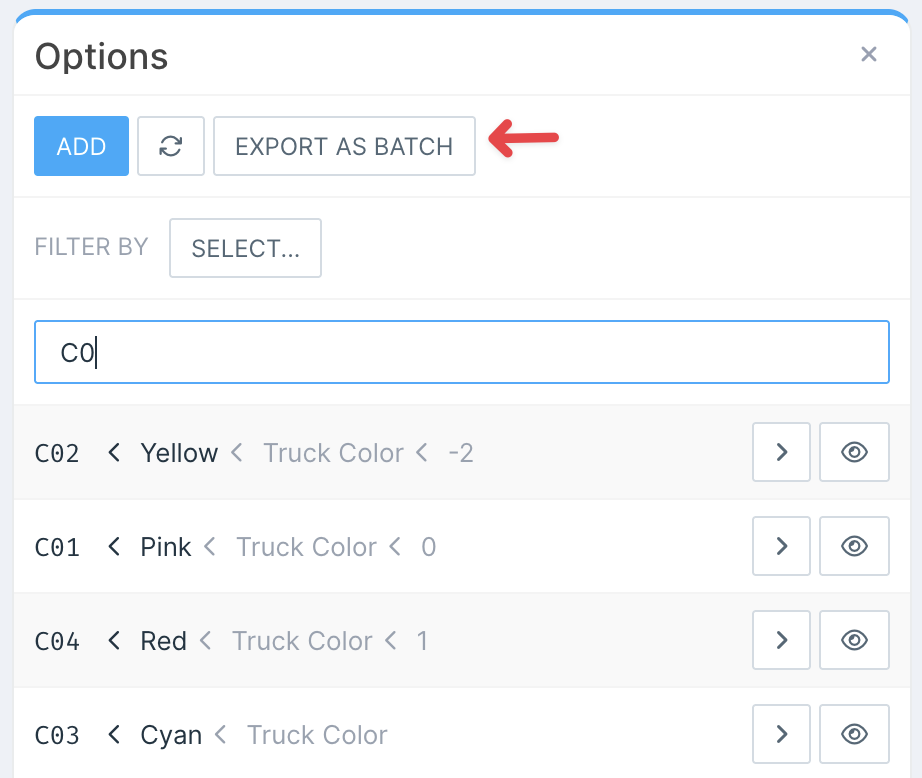Close the Options panel
This screenshot has height=778, width=922.
click(868, 55)
